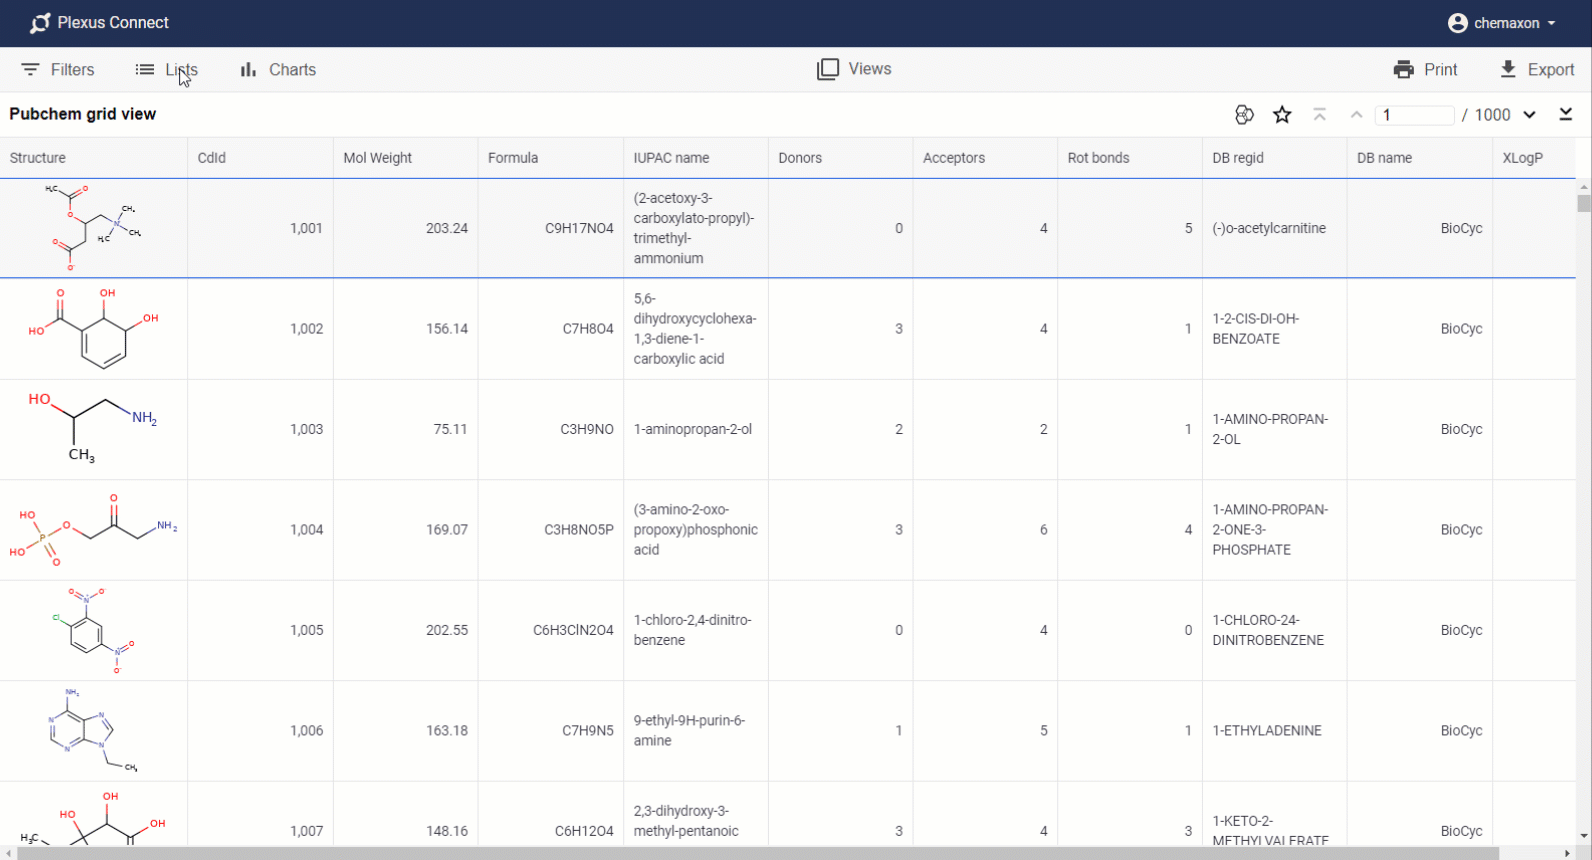Click the record number input field
Screen dimensions: 1592x860
1414,115
